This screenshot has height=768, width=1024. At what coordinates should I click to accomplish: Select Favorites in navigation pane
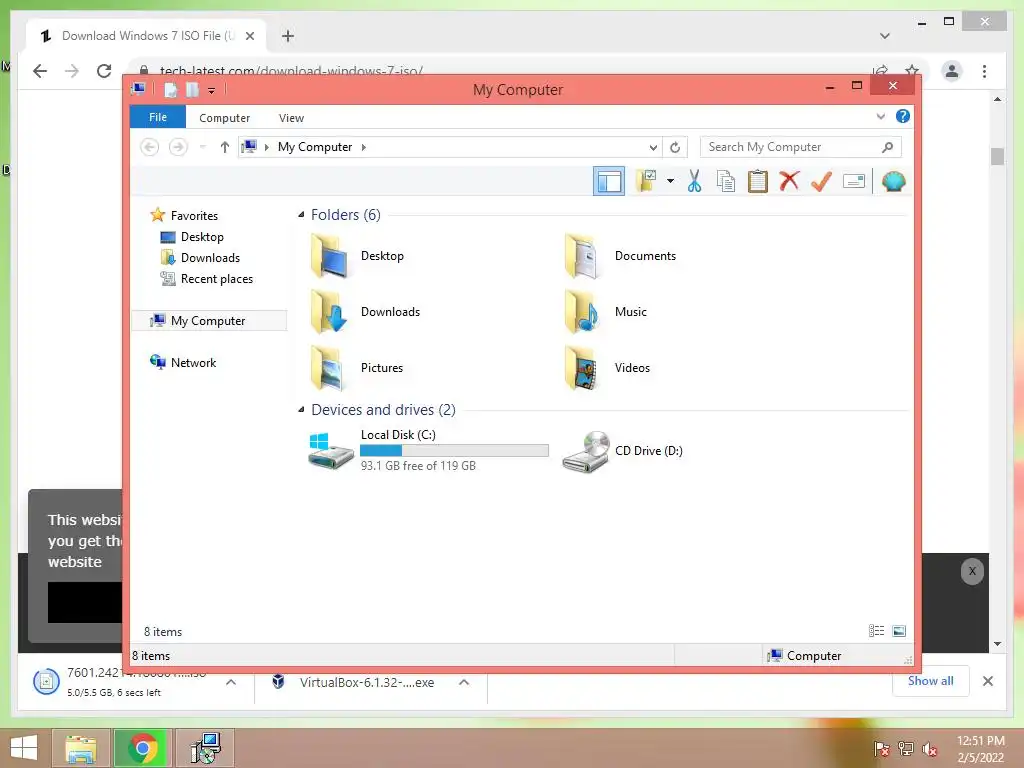[x=194, y=216]
